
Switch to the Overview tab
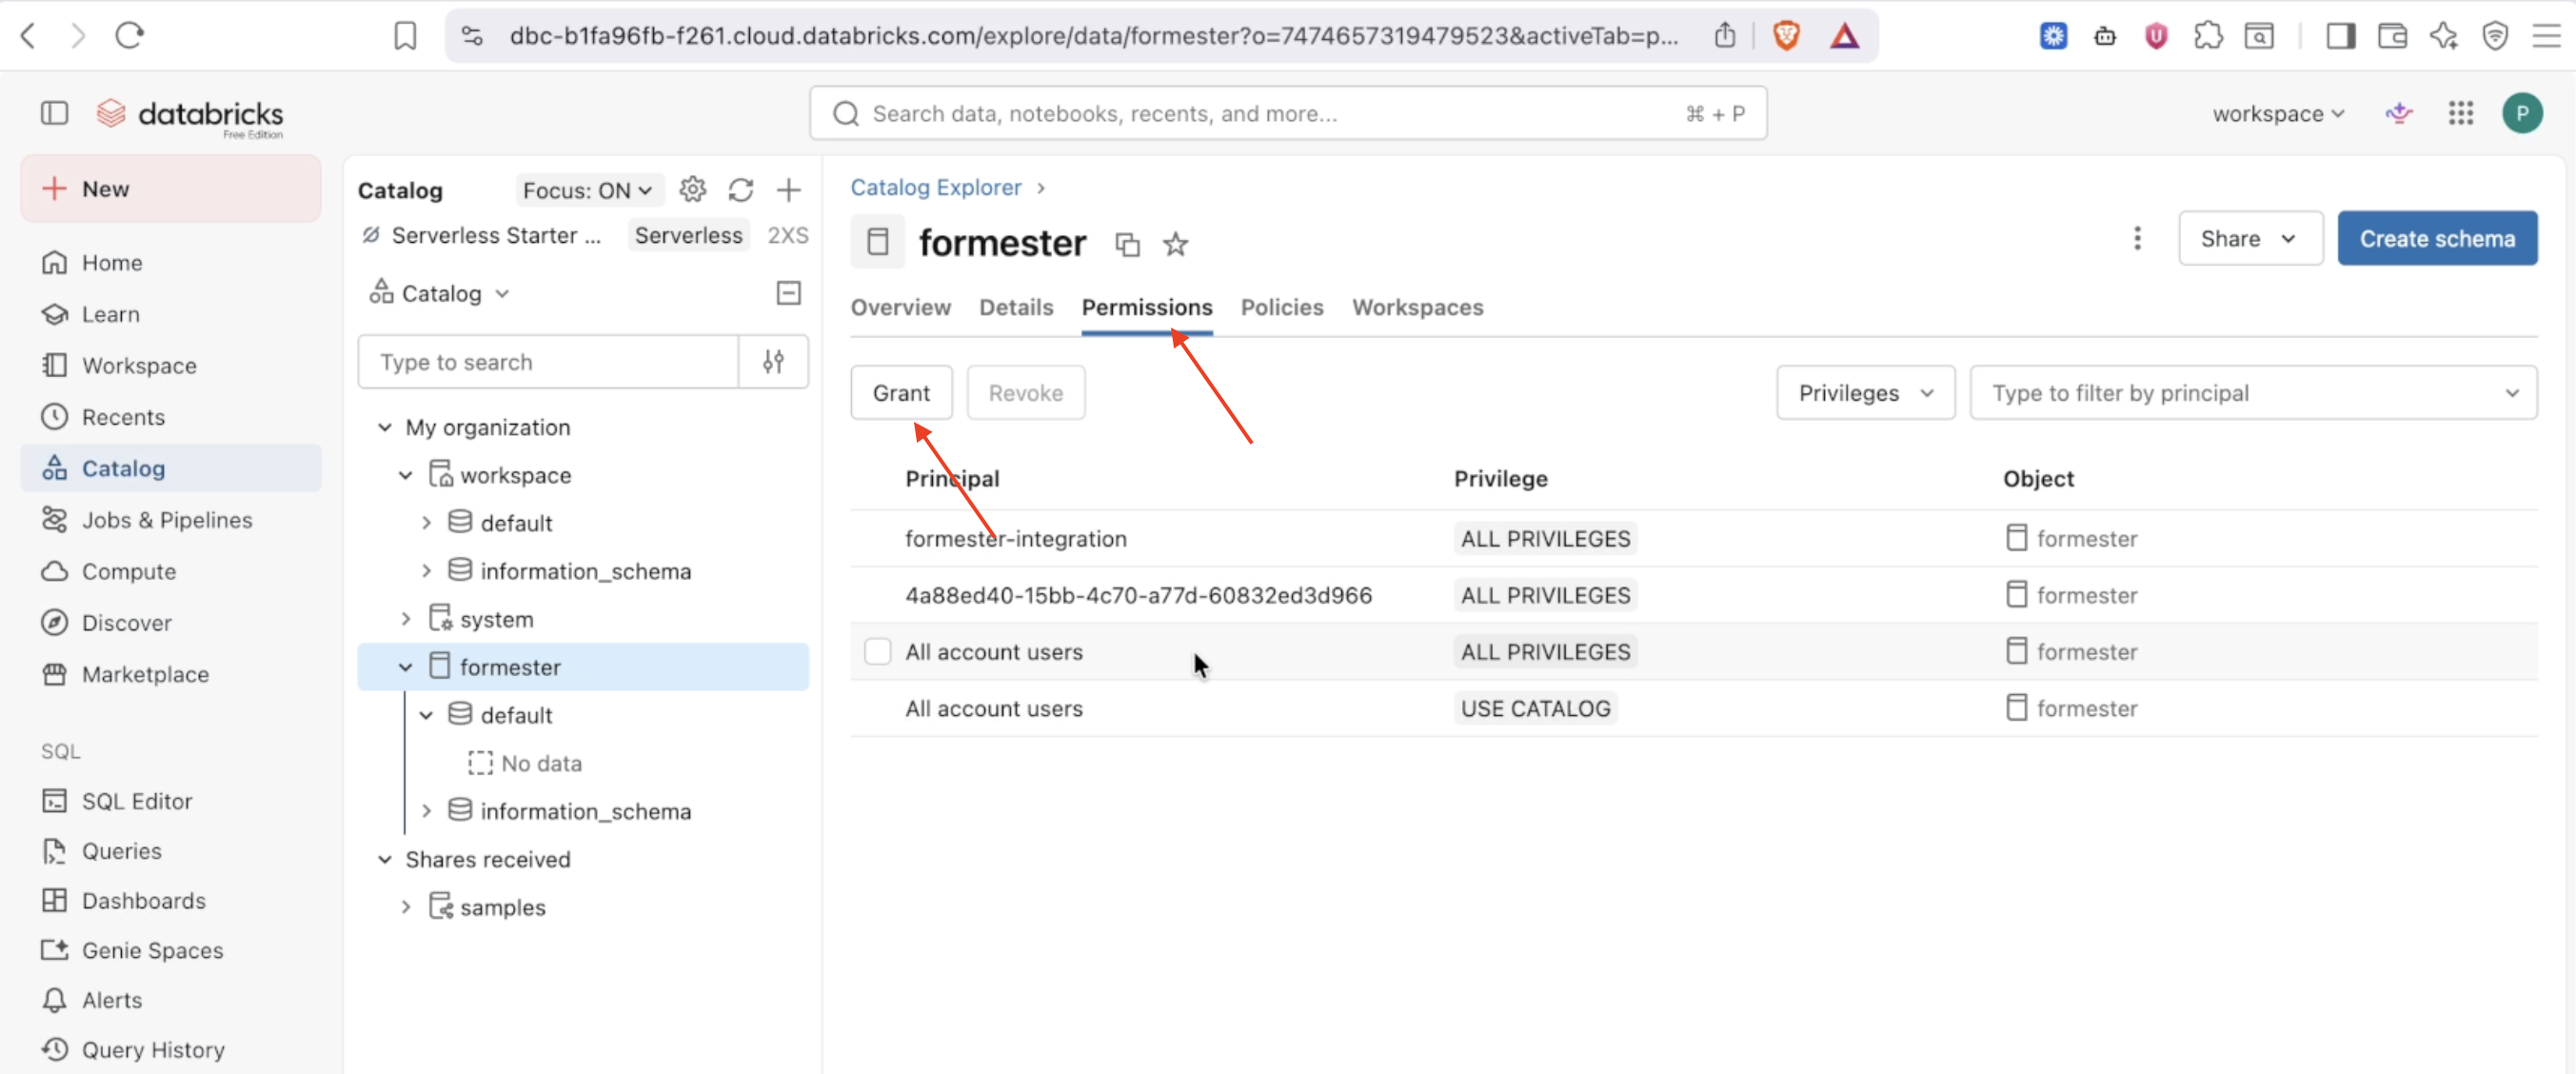(x=900, y=307)
